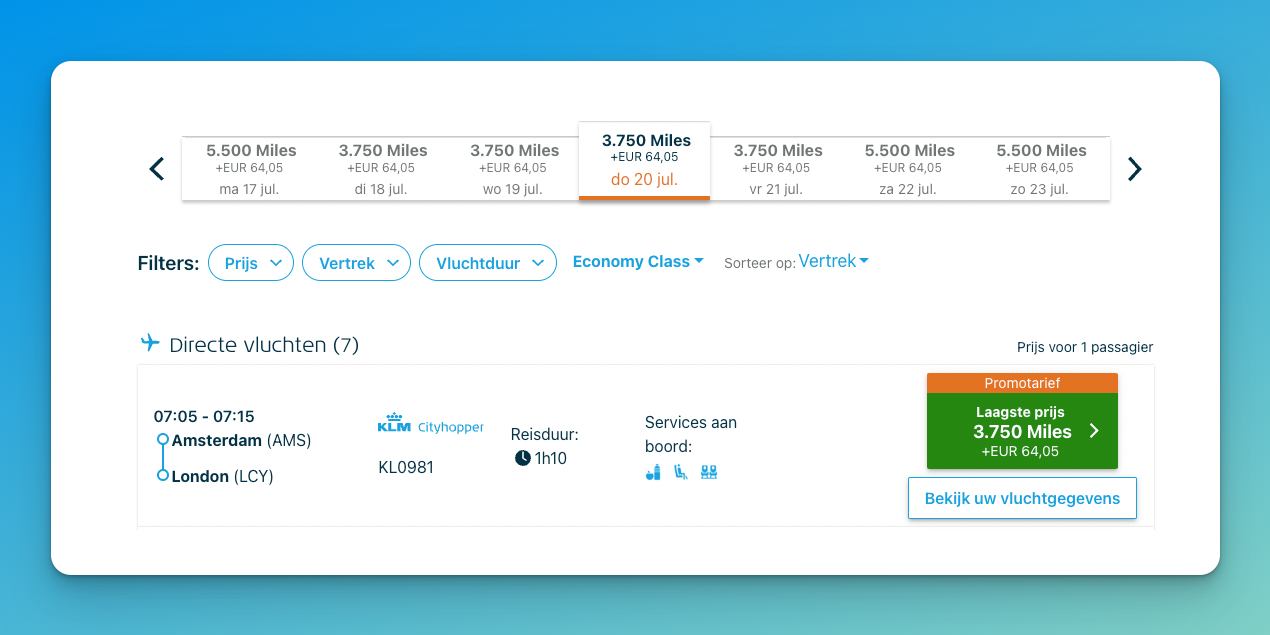The image size is (1270, 635).
Task: Select the di 18 jul. date tab
Action: coord(383,169)
